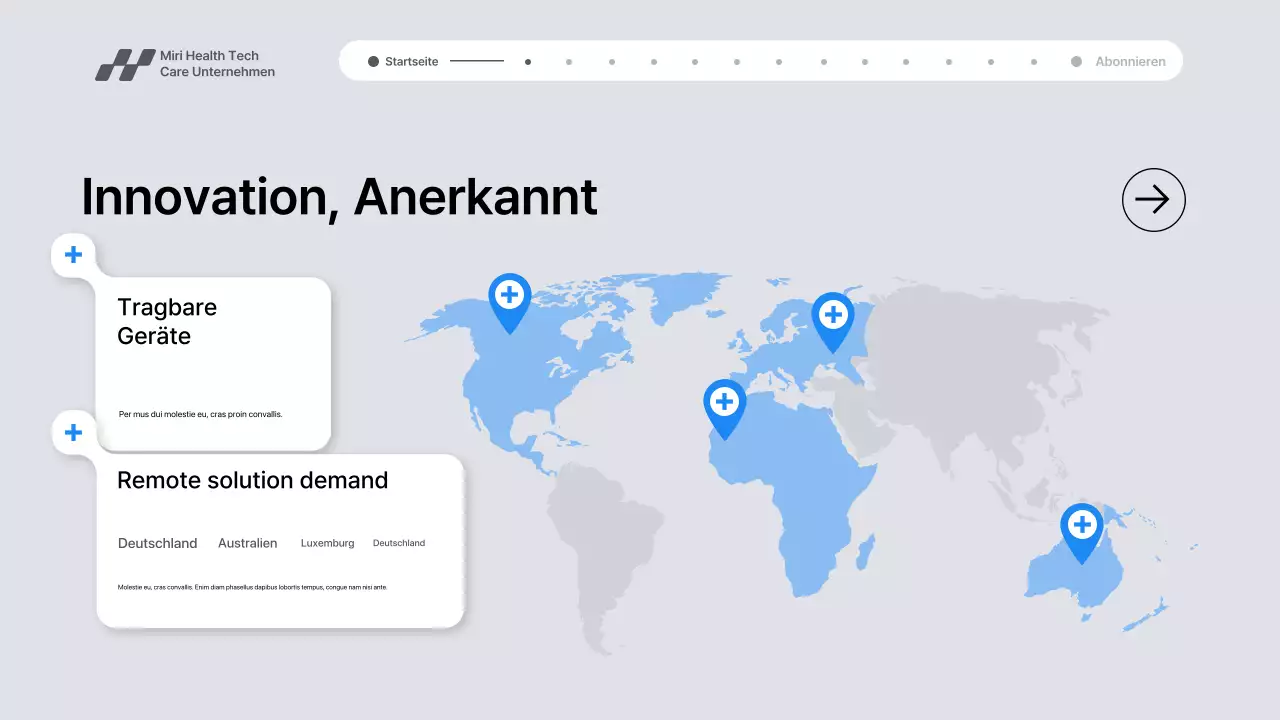Click the progress line after Startseite
The height and width of the screenshot is (720, 1280).
tap(477, 61)
